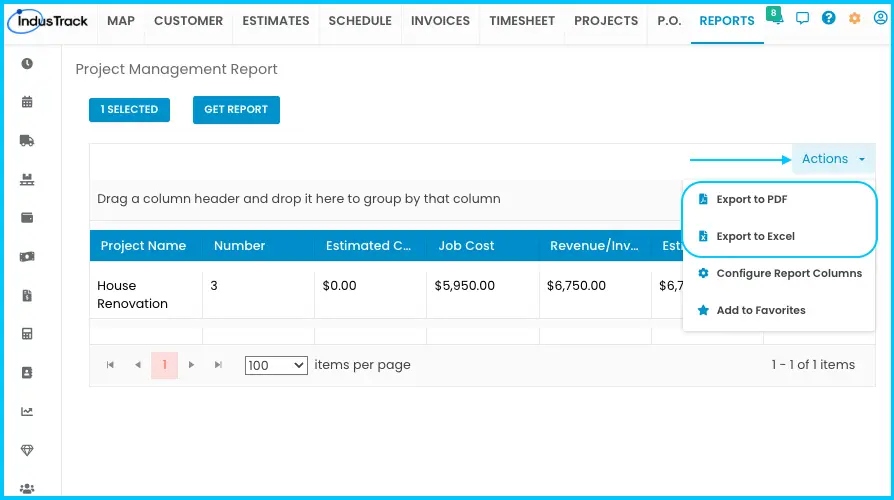
Task: Click the IndusTrack logo
Action: pyautogui.click(x=48, y=21)
